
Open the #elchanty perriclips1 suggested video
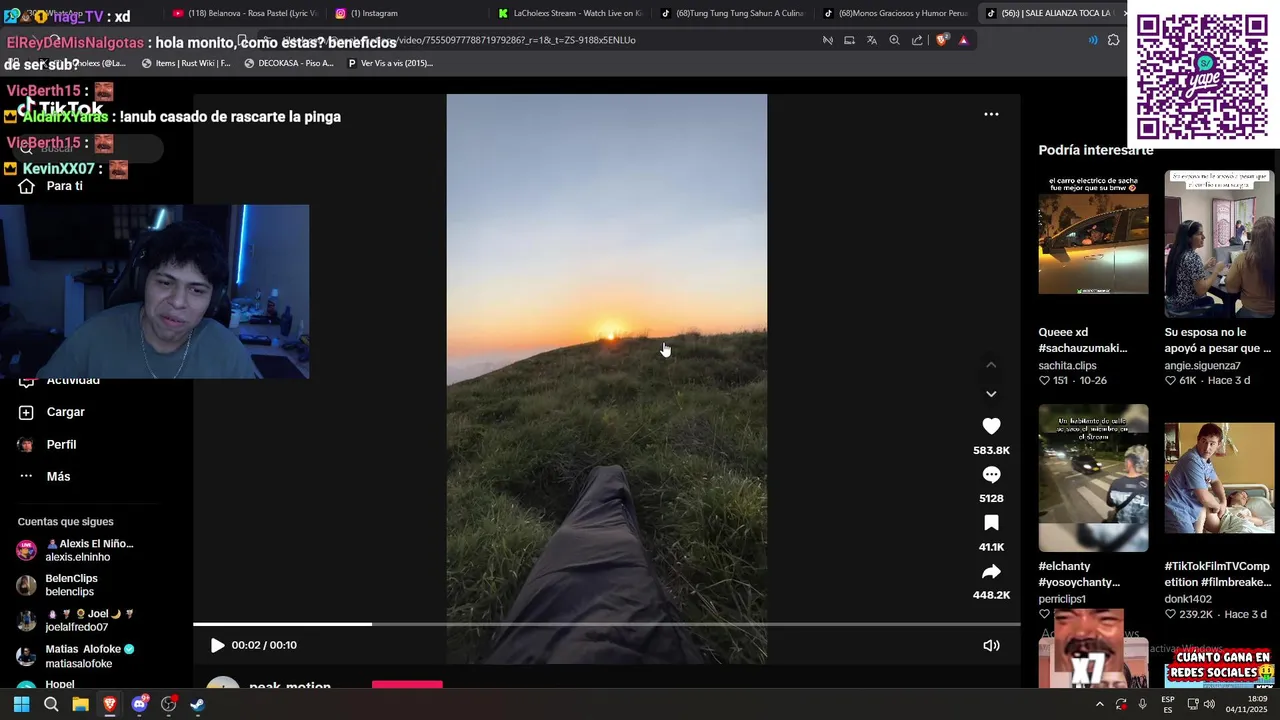click(1093, 478)
